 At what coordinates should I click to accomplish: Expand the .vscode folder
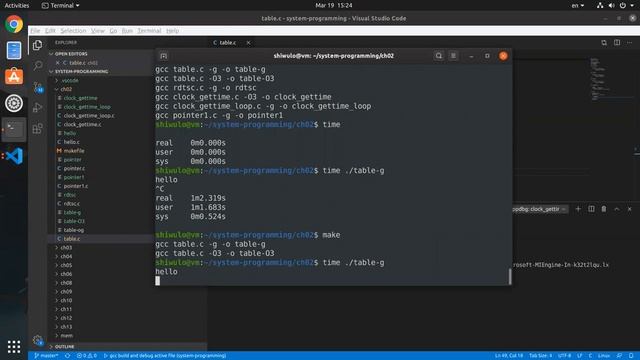coord(67,80)
